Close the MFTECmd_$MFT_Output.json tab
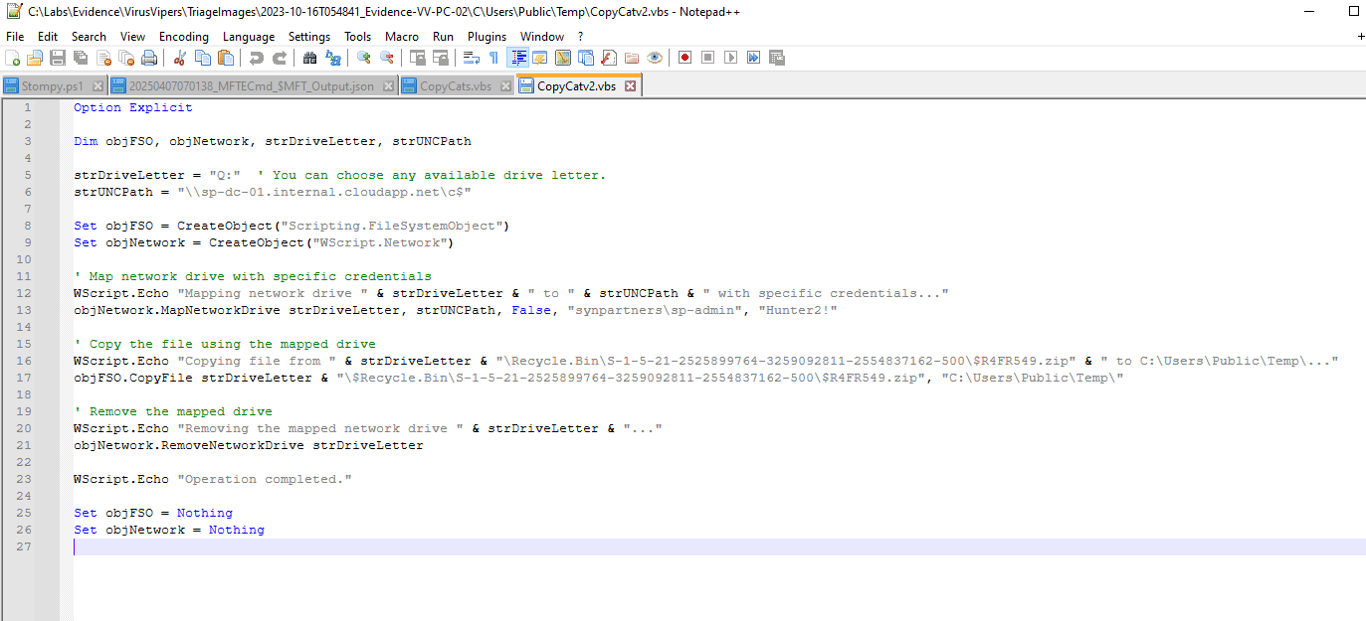Image resolution: width=1366 pixels, height=621 pixels. [x=389, y=86]
